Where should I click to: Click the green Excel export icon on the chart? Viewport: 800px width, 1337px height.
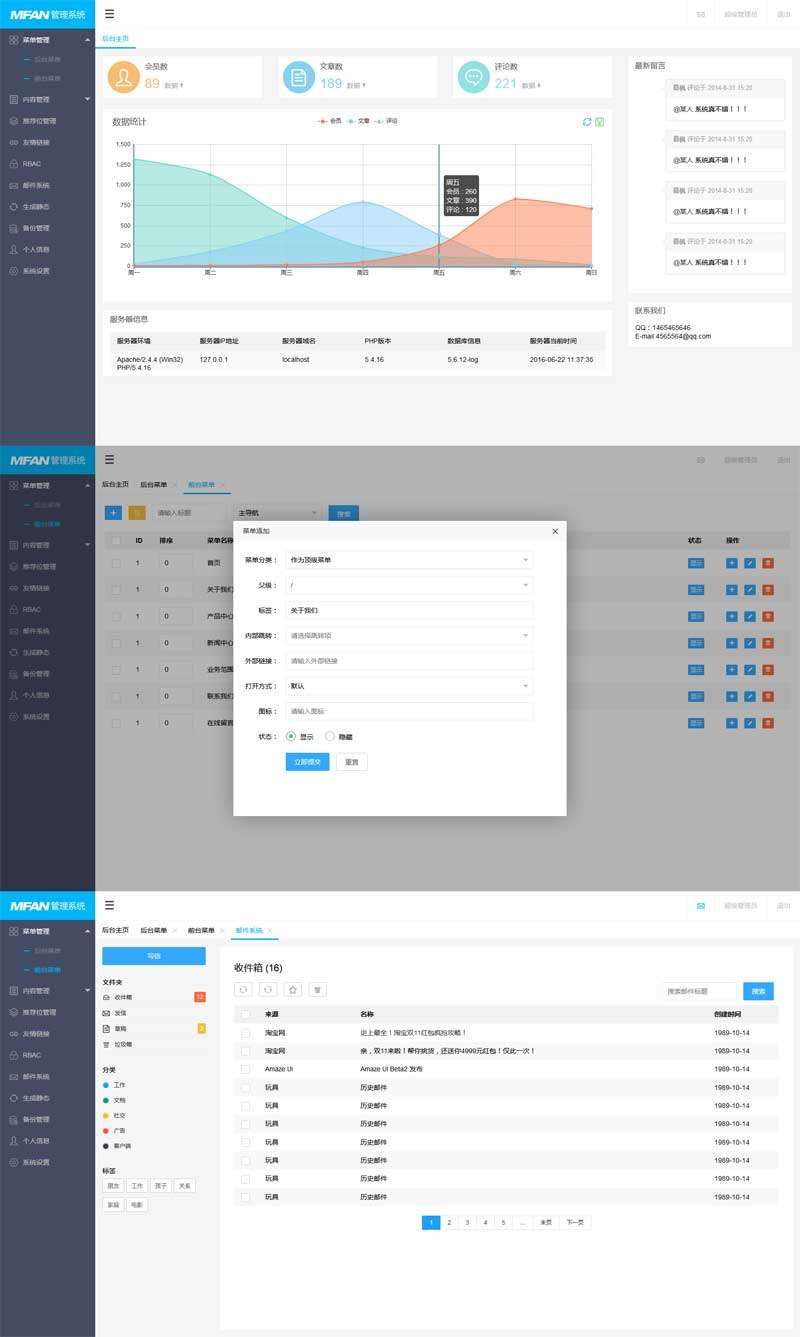[x=599, y=122]
